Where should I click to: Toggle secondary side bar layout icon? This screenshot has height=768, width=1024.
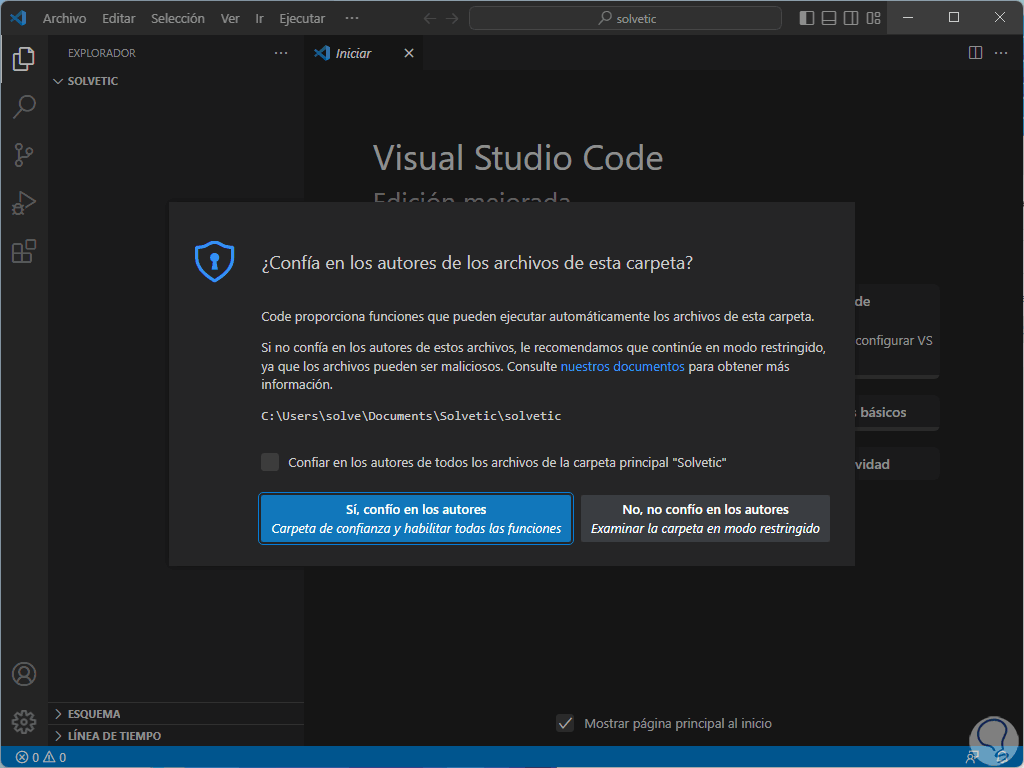point(851,18)
